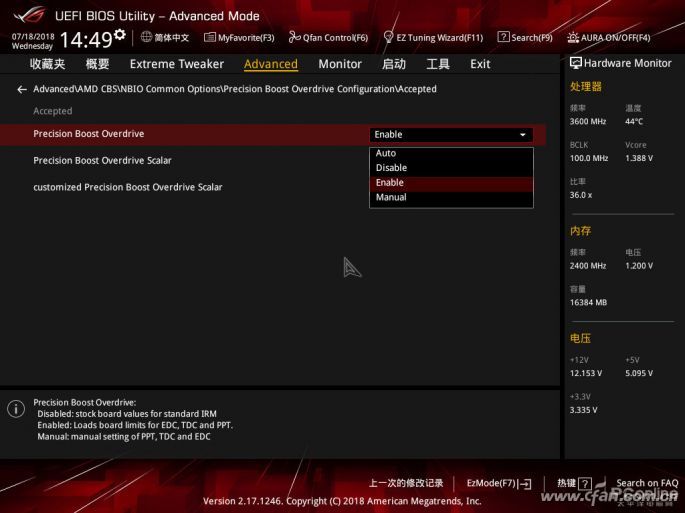This screenshot has width=685, height=513.
Task: Click Search on FAQ link
Action: pos(647,483)
